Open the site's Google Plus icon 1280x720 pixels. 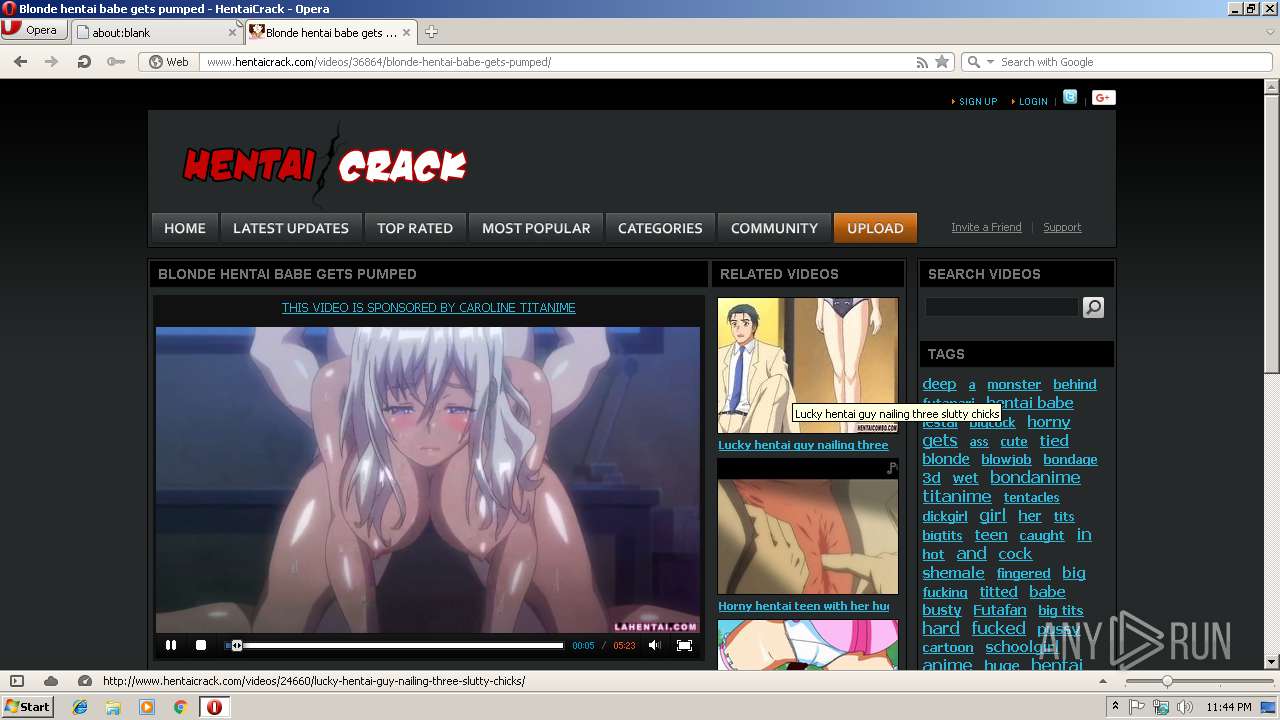[1103, 97]
